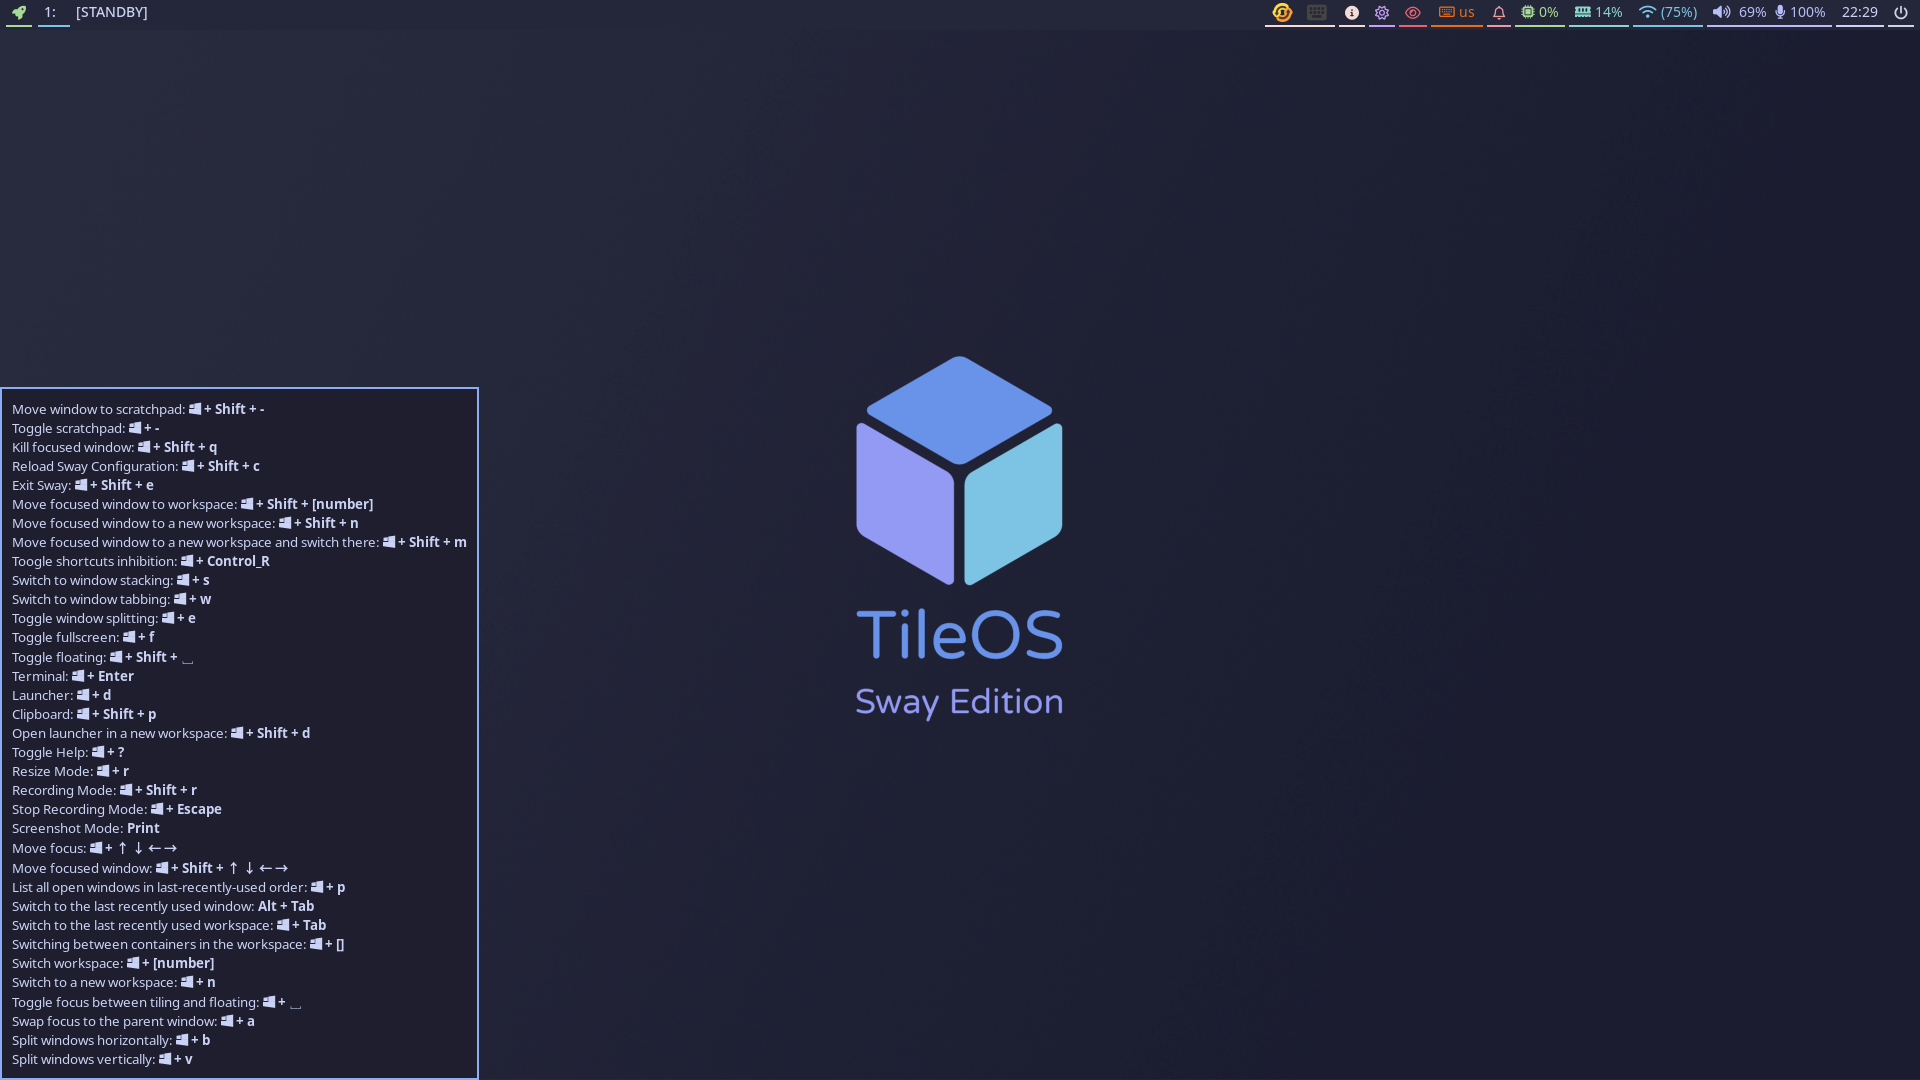The image size is (1920, 1080).
Task: Click 'List all open windows' help line
Action: tap(178, 887)
